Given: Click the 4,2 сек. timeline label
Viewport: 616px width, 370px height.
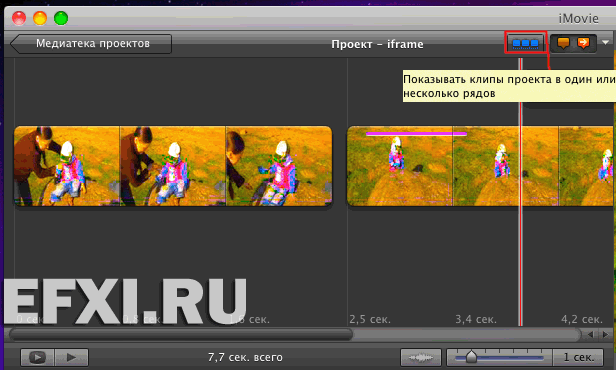Looking at the screenshot, I should click(581, 319).
